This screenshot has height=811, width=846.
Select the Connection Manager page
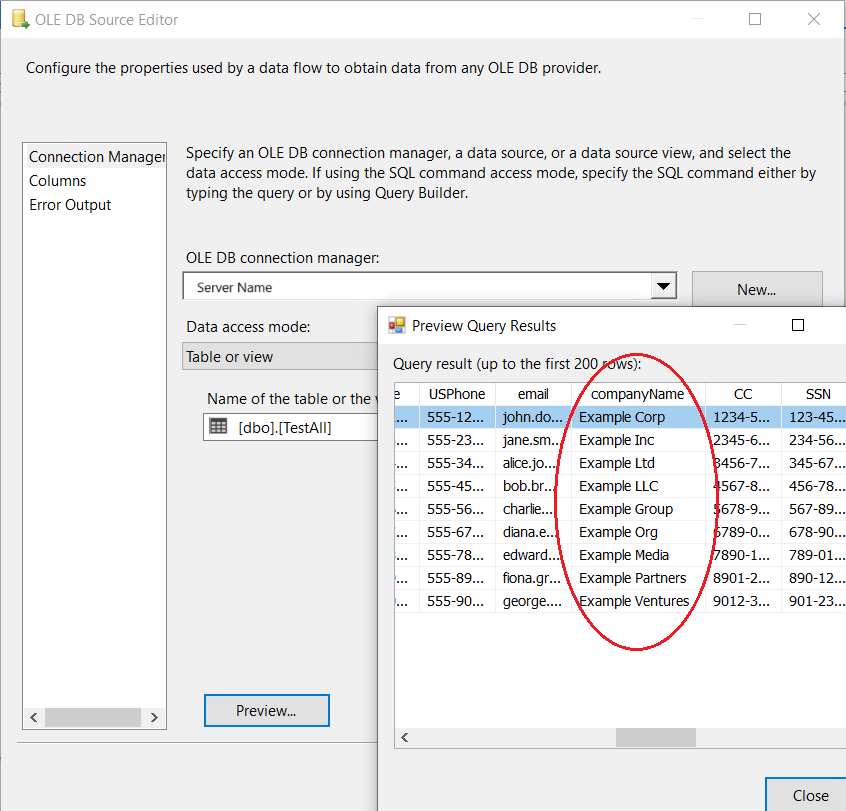pyautogui.click(x=96, y=157)
